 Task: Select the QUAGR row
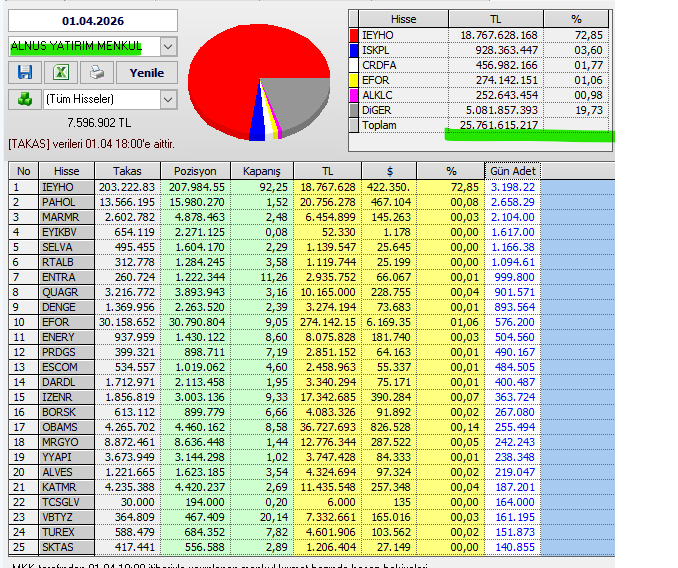pyautogui.click(x=311, y=292)
